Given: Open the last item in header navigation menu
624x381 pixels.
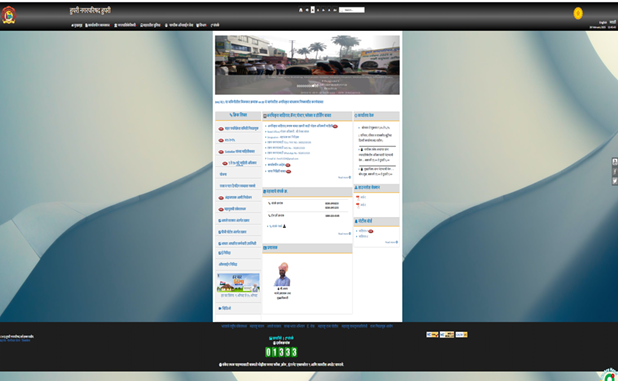Looking at the screenshot, I should (x=215, y=25).
